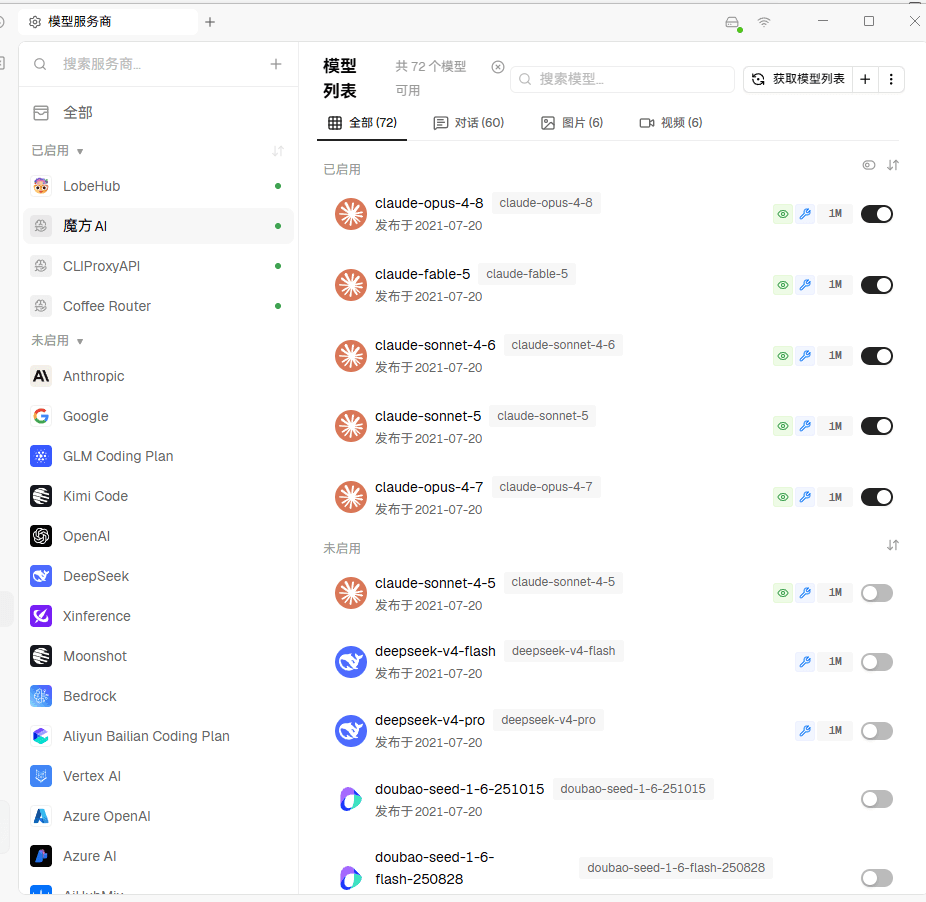Turn off claude-fable-5 toggle
The image size is (926, 902).
[877, 285]
